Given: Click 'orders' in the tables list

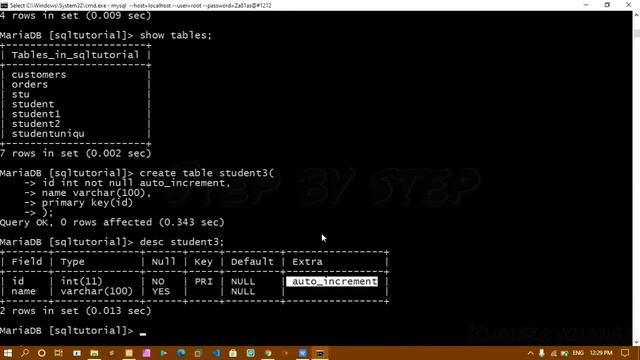Looking at the screenshot, I should pyautogui.click(x=30, y=84).
